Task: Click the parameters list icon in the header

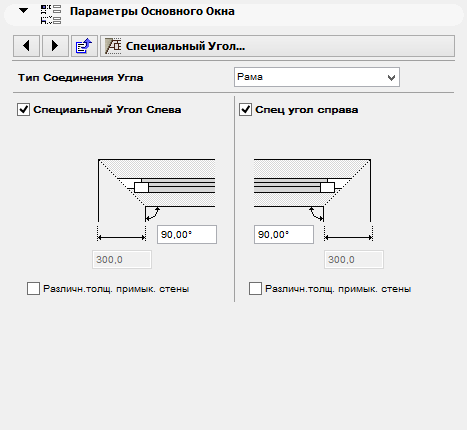Action: (51, 14)
